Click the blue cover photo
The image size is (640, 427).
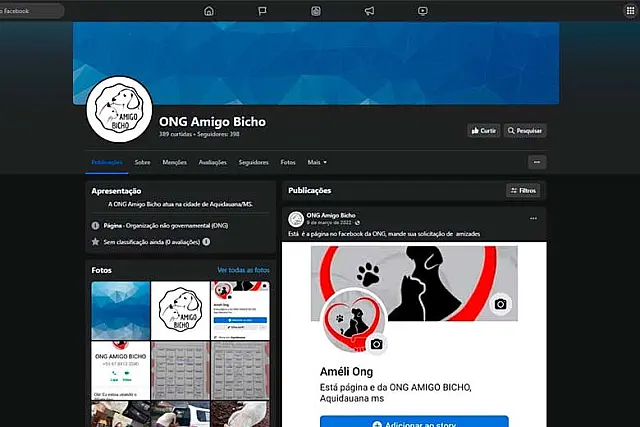[316, 63]
